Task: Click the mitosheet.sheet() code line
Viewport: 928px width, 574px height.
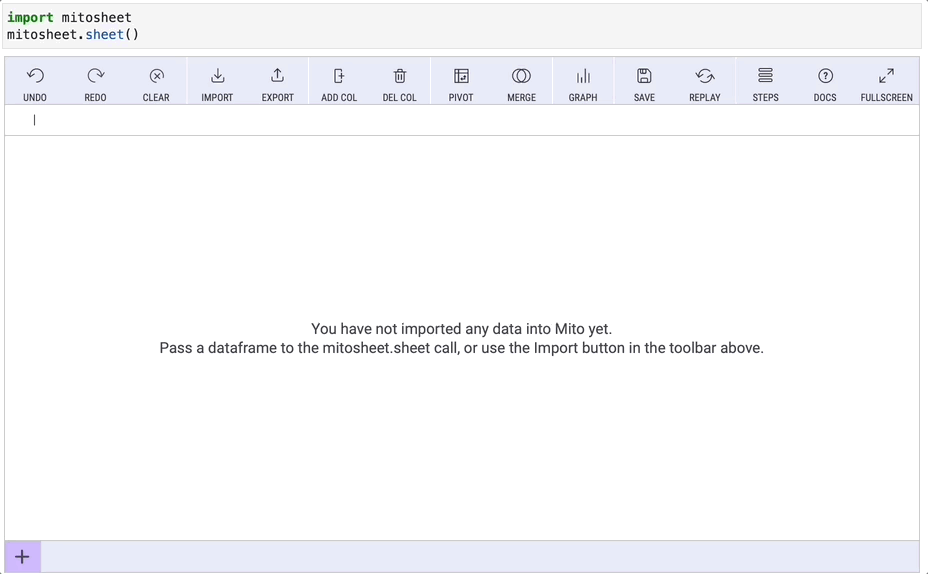Action: 73,34
